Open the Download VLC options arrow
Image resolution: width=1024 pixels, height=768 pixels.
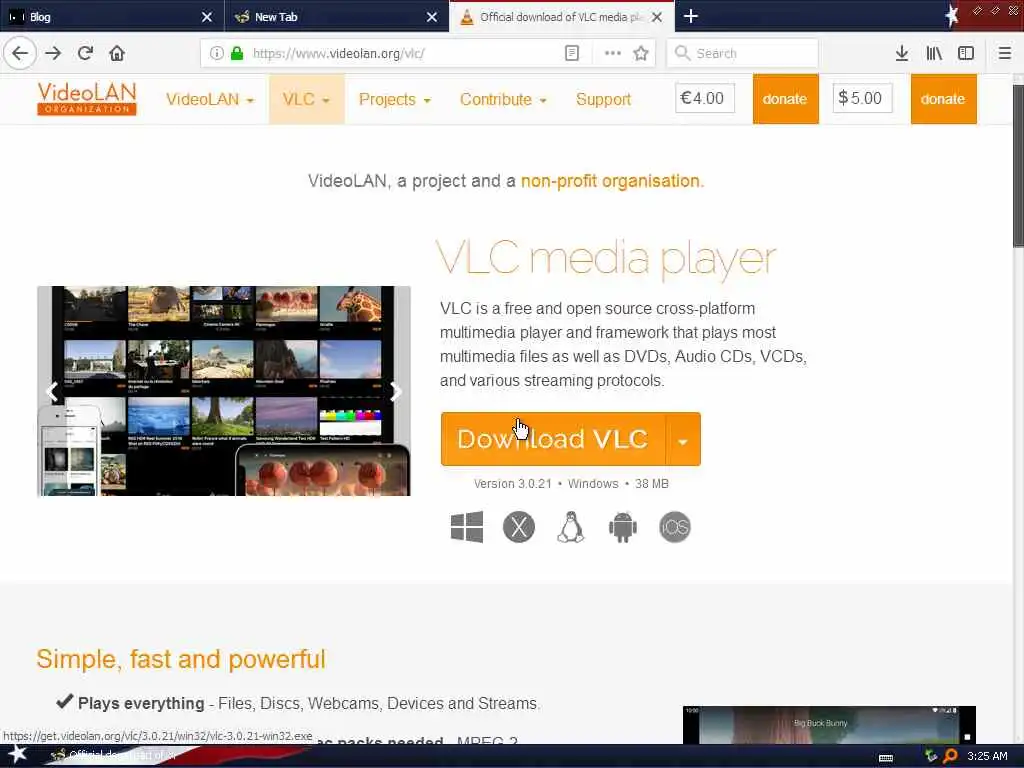click(683, 440)
